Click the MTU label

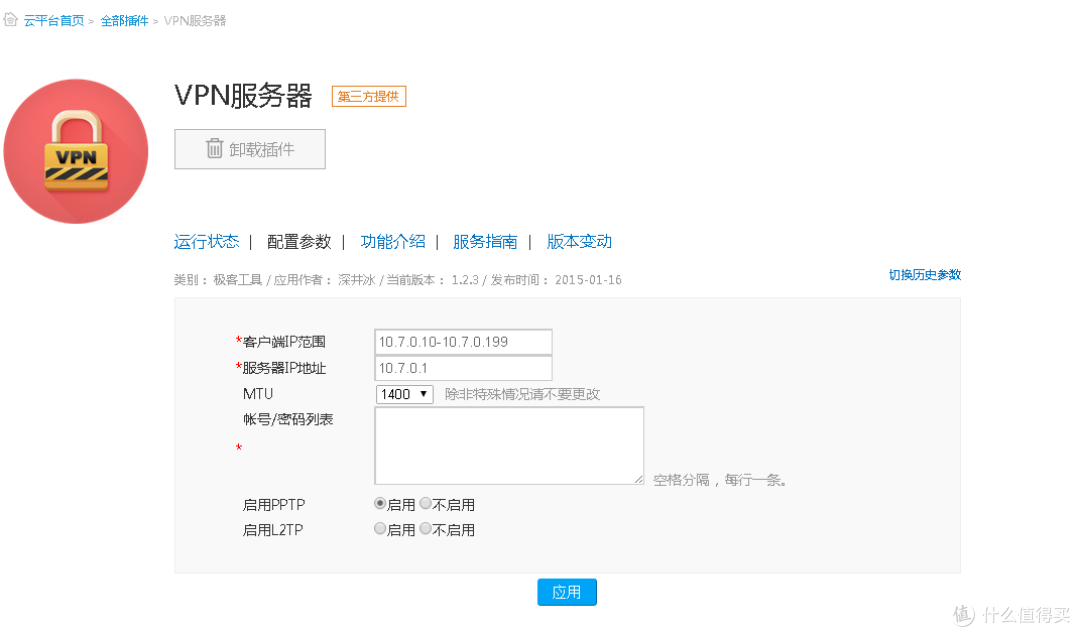coord(258,394)
